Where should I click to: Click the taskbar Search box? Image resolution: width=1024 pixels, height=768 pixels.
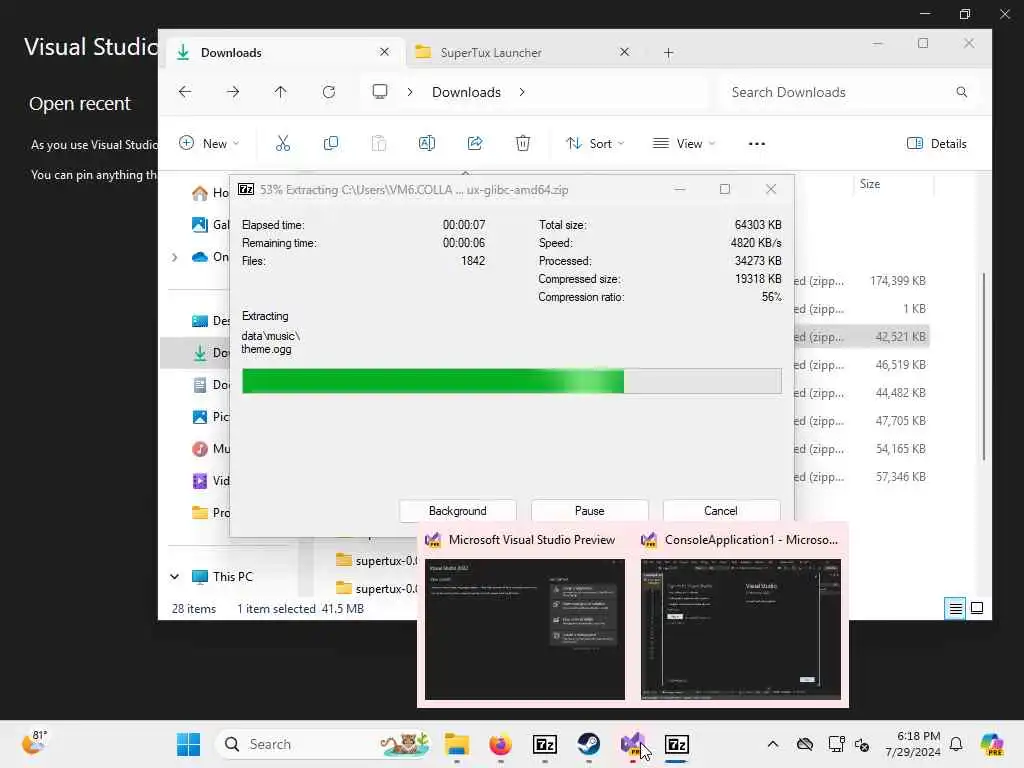(323, 744)
